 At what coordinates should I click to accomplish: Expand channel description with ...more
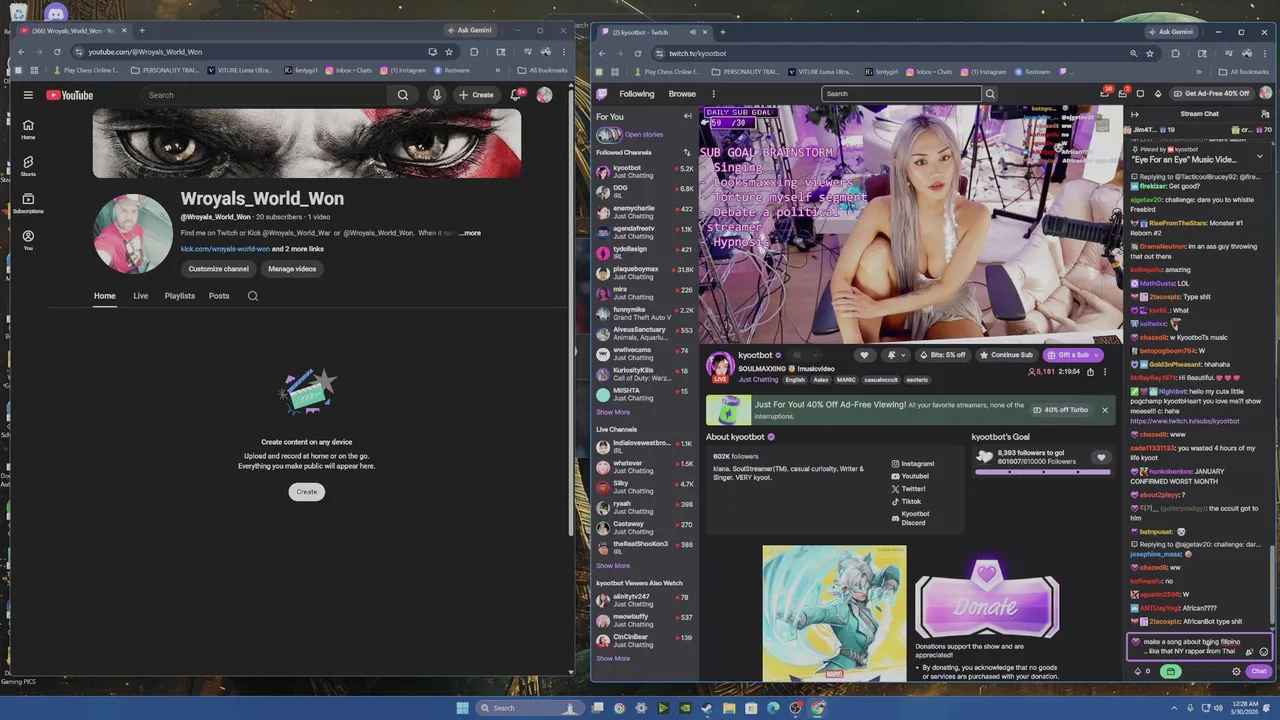(469, 233)
